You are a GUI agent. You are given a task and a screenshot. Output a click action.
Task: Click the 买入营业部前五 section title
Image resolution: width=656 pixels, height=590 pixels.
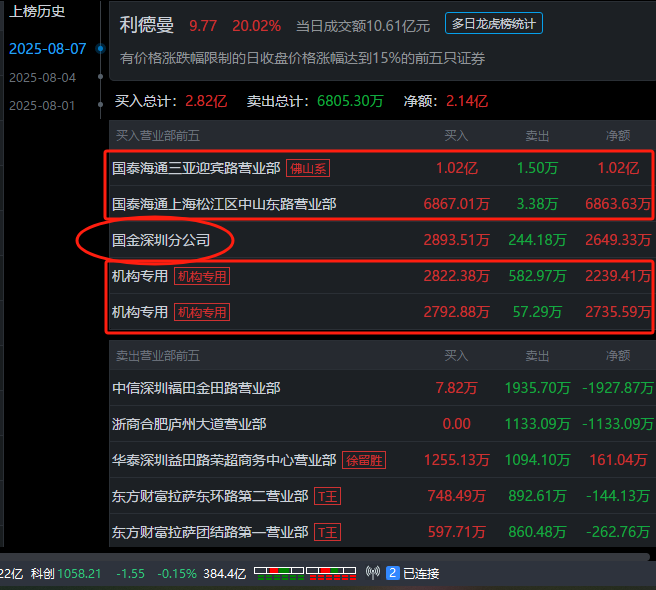[158, 136]
